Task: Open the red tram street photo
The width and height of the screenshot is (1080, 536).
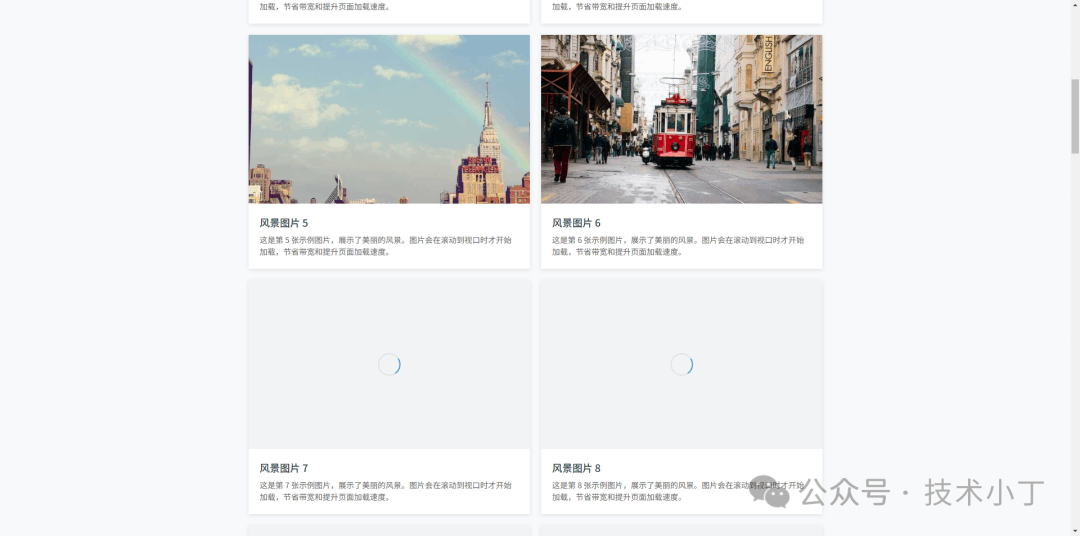Action: click(681, 119)
